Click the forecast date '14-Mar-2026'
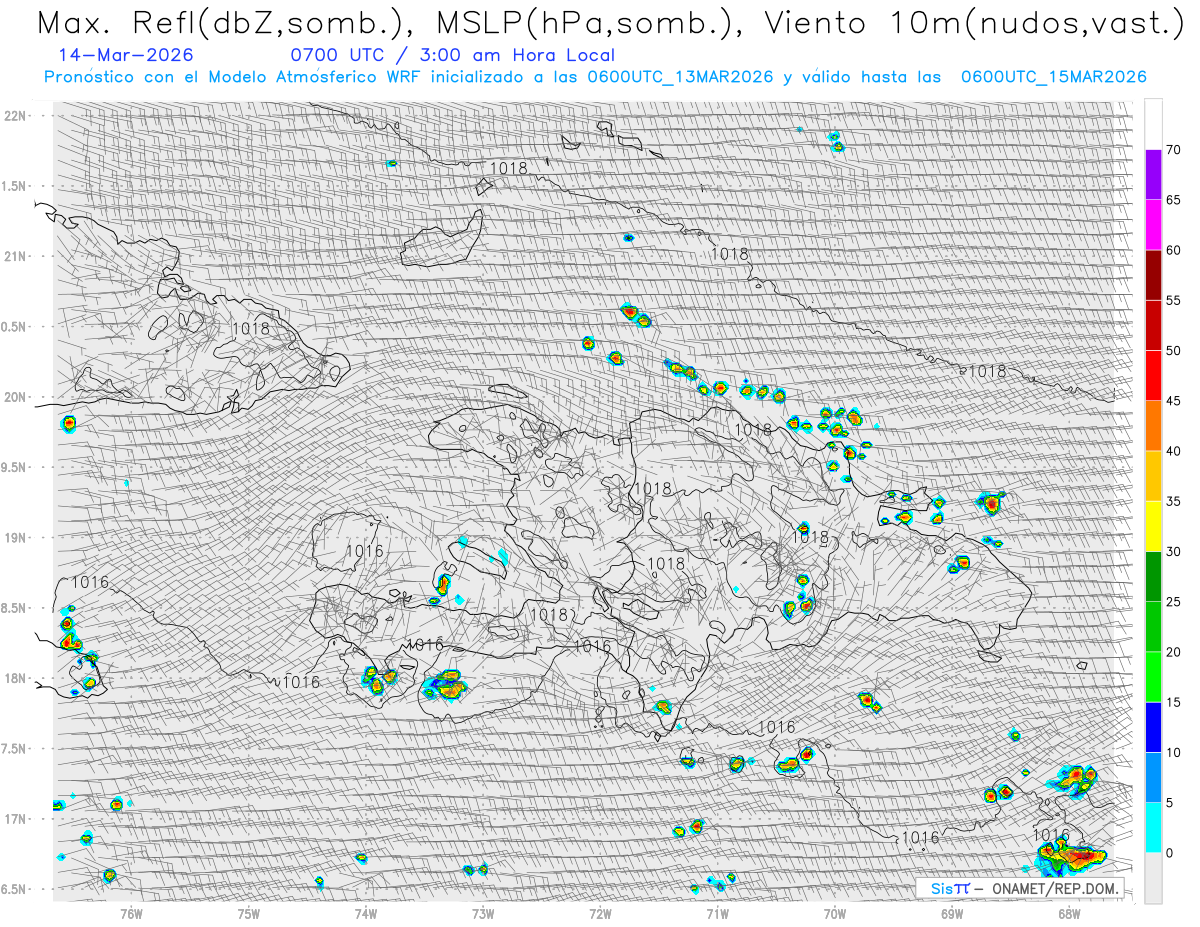The image size is (1200, 927). pyautogui.click(x=126, y=55)
